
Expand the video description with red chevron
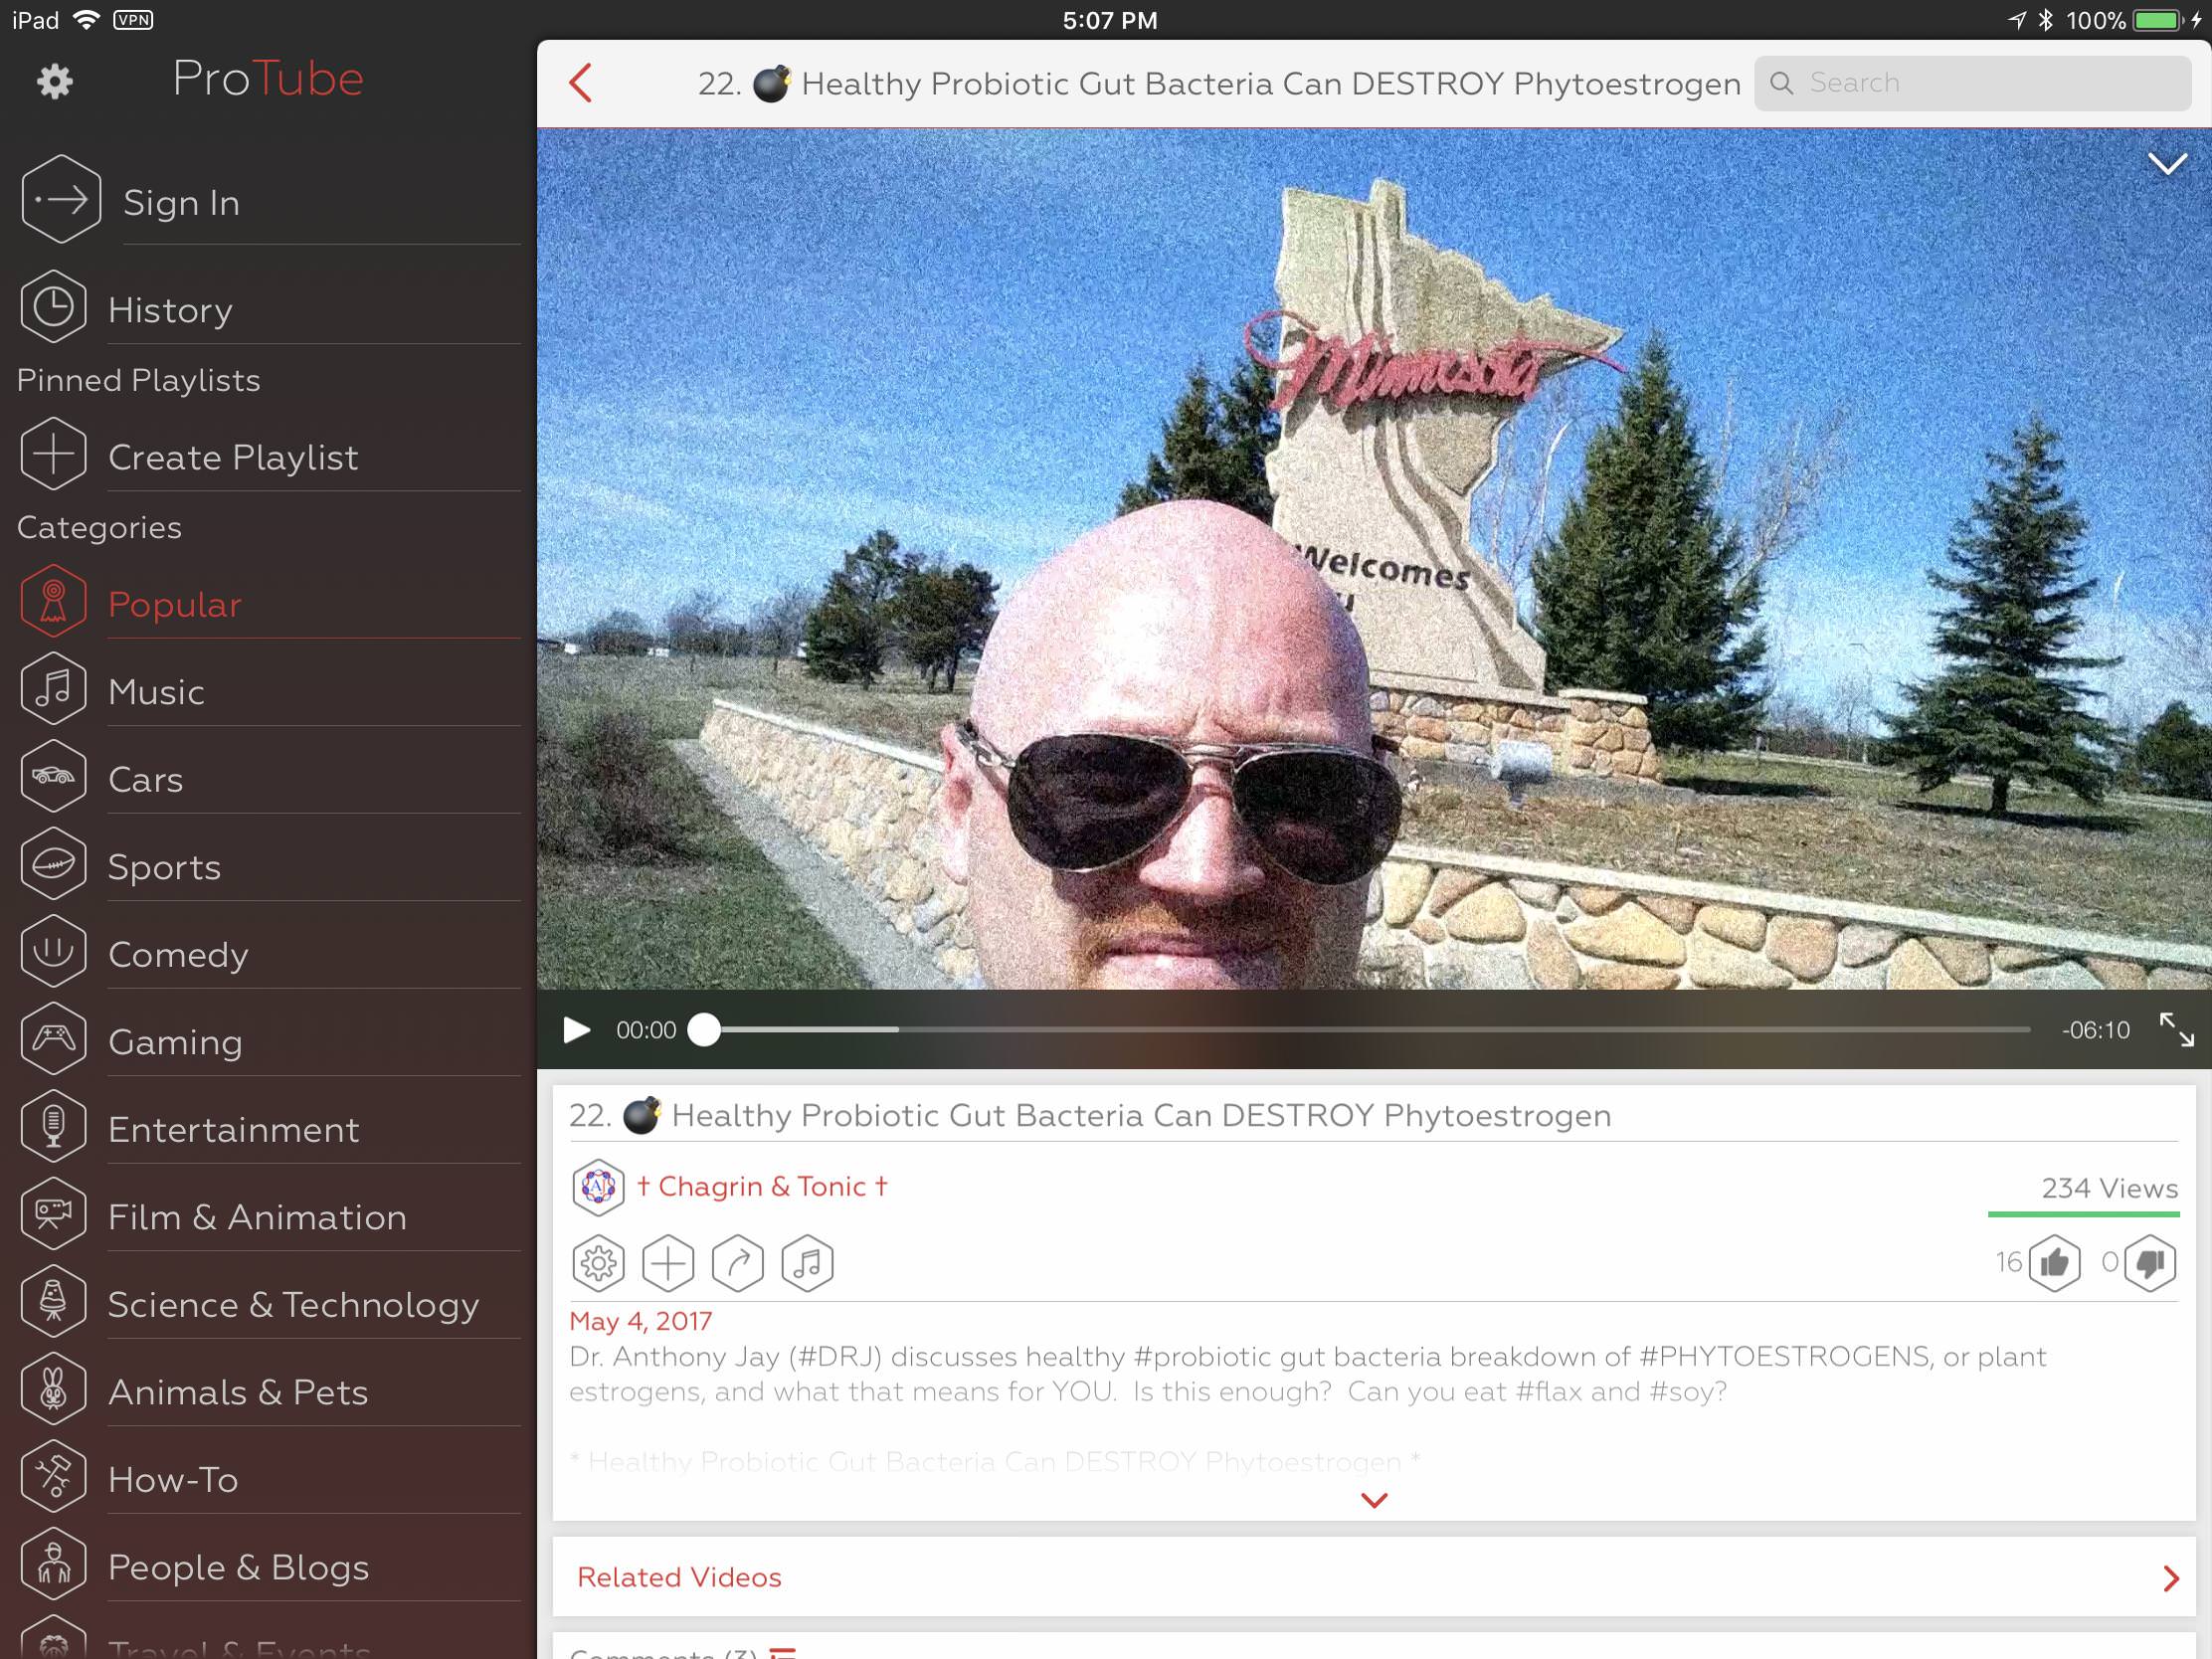[x=1374, y=1500]
